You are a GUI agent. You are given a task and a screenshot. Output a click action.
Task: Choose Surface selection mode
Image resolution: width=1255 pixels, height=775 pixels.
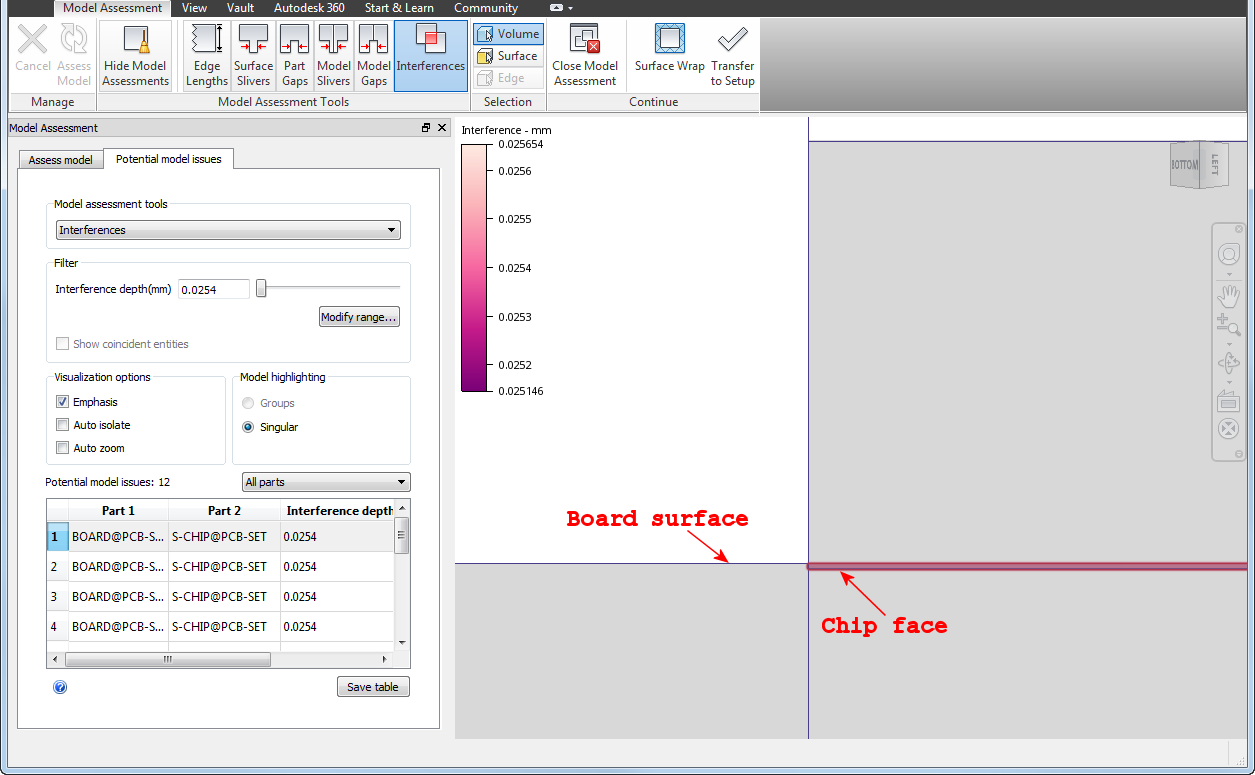(x=509, y=56)
